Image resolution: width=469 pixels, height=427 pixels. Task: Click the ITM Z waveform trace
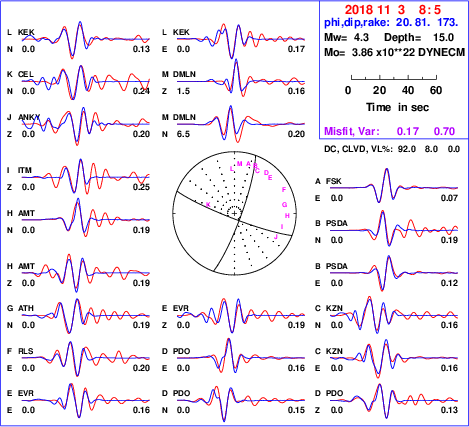point(86,176)
